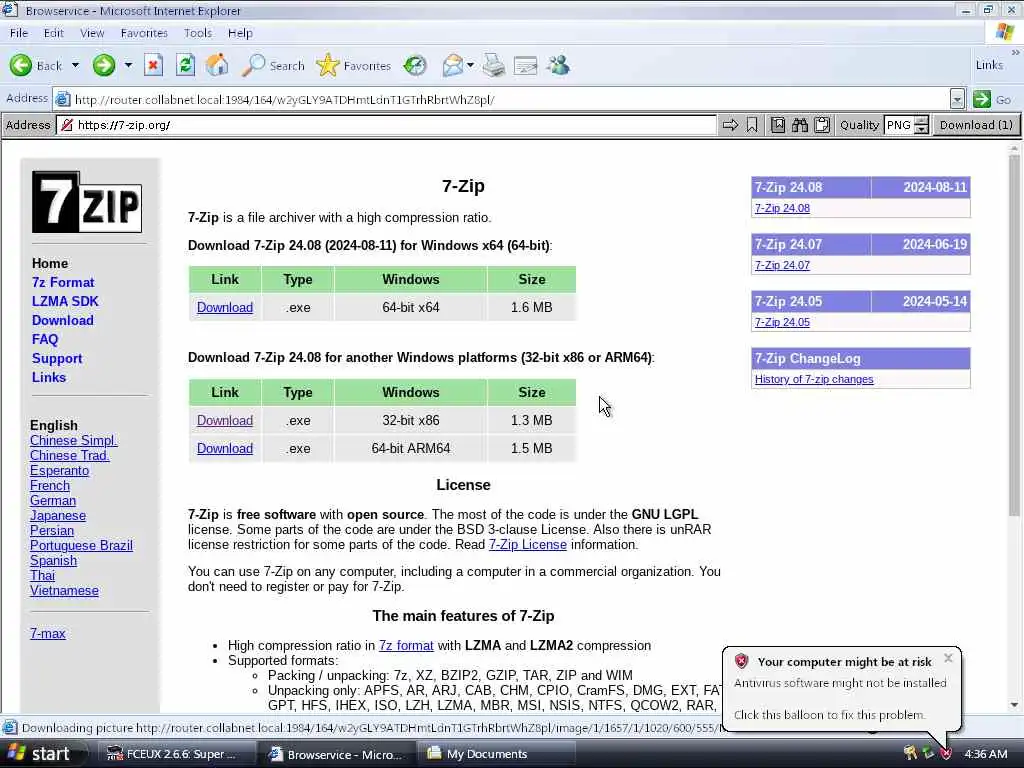Decrease Quality stepper down arrow
The height and width of the screenshot is (768, 1024).
pyautogui.click(x=921, y=129)
